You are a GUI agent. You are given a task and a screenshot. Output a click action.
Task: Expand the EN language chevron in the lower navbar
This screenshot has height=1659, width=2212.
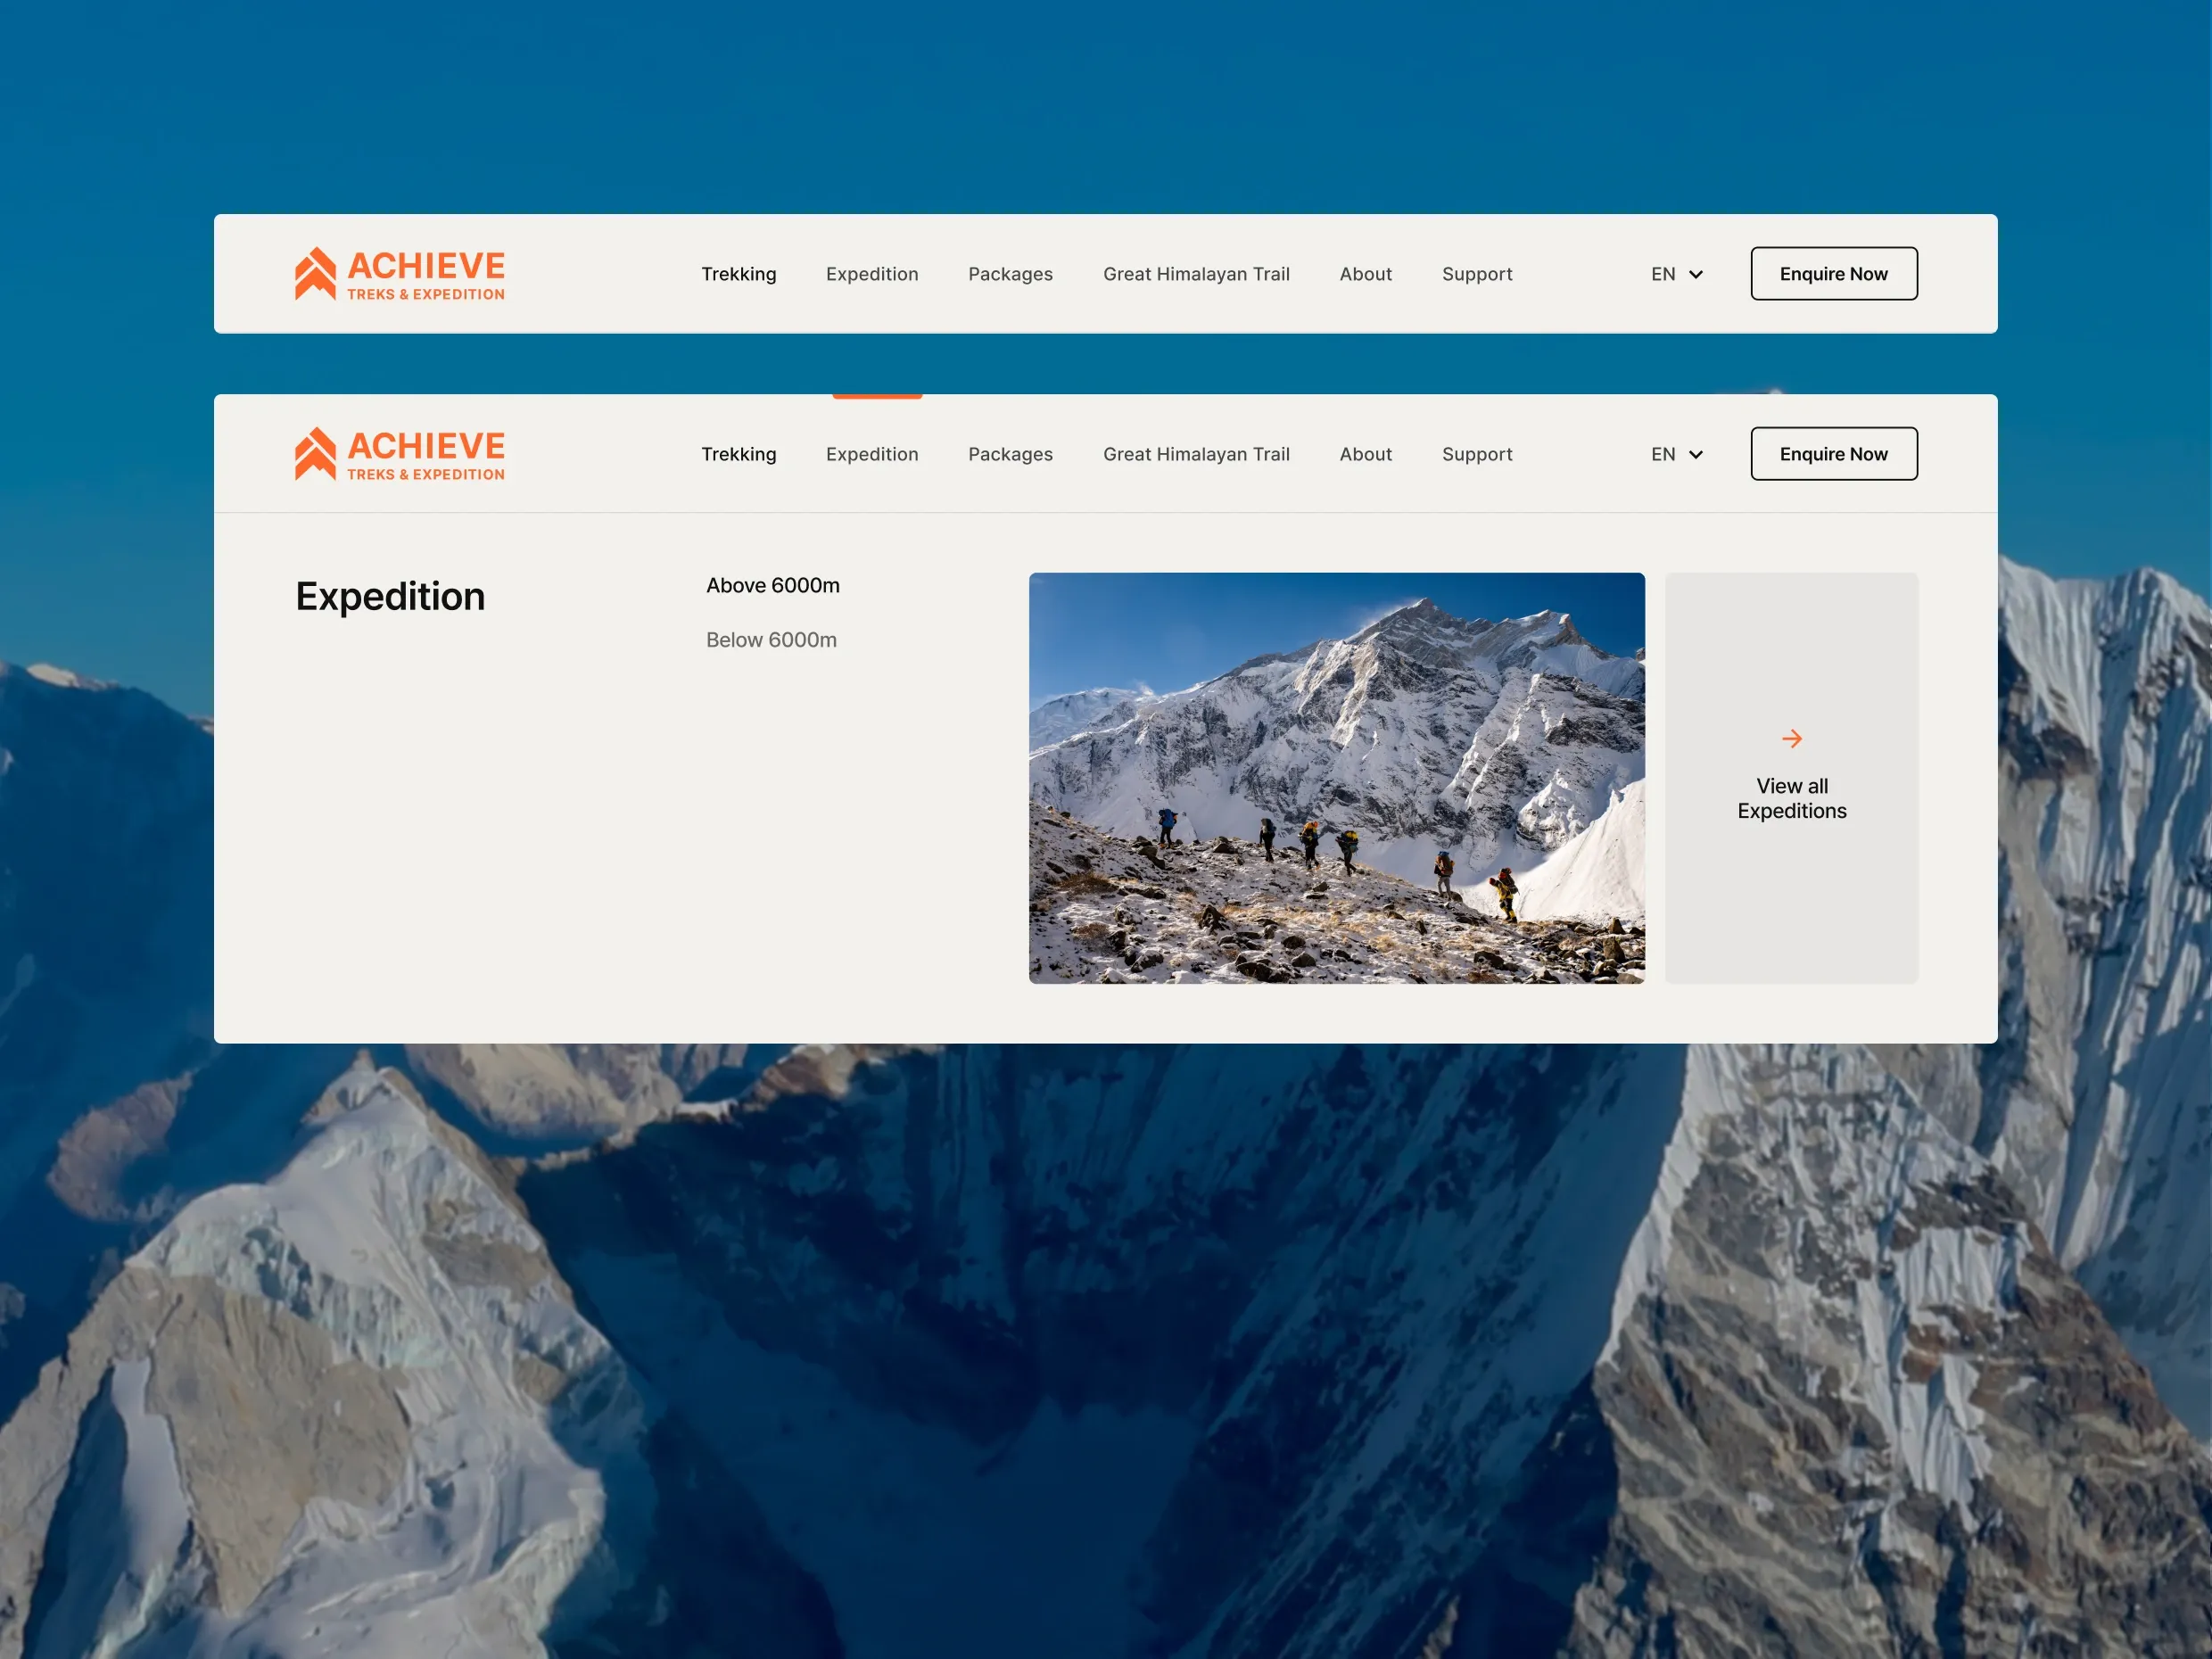[x=1695, y=454]
